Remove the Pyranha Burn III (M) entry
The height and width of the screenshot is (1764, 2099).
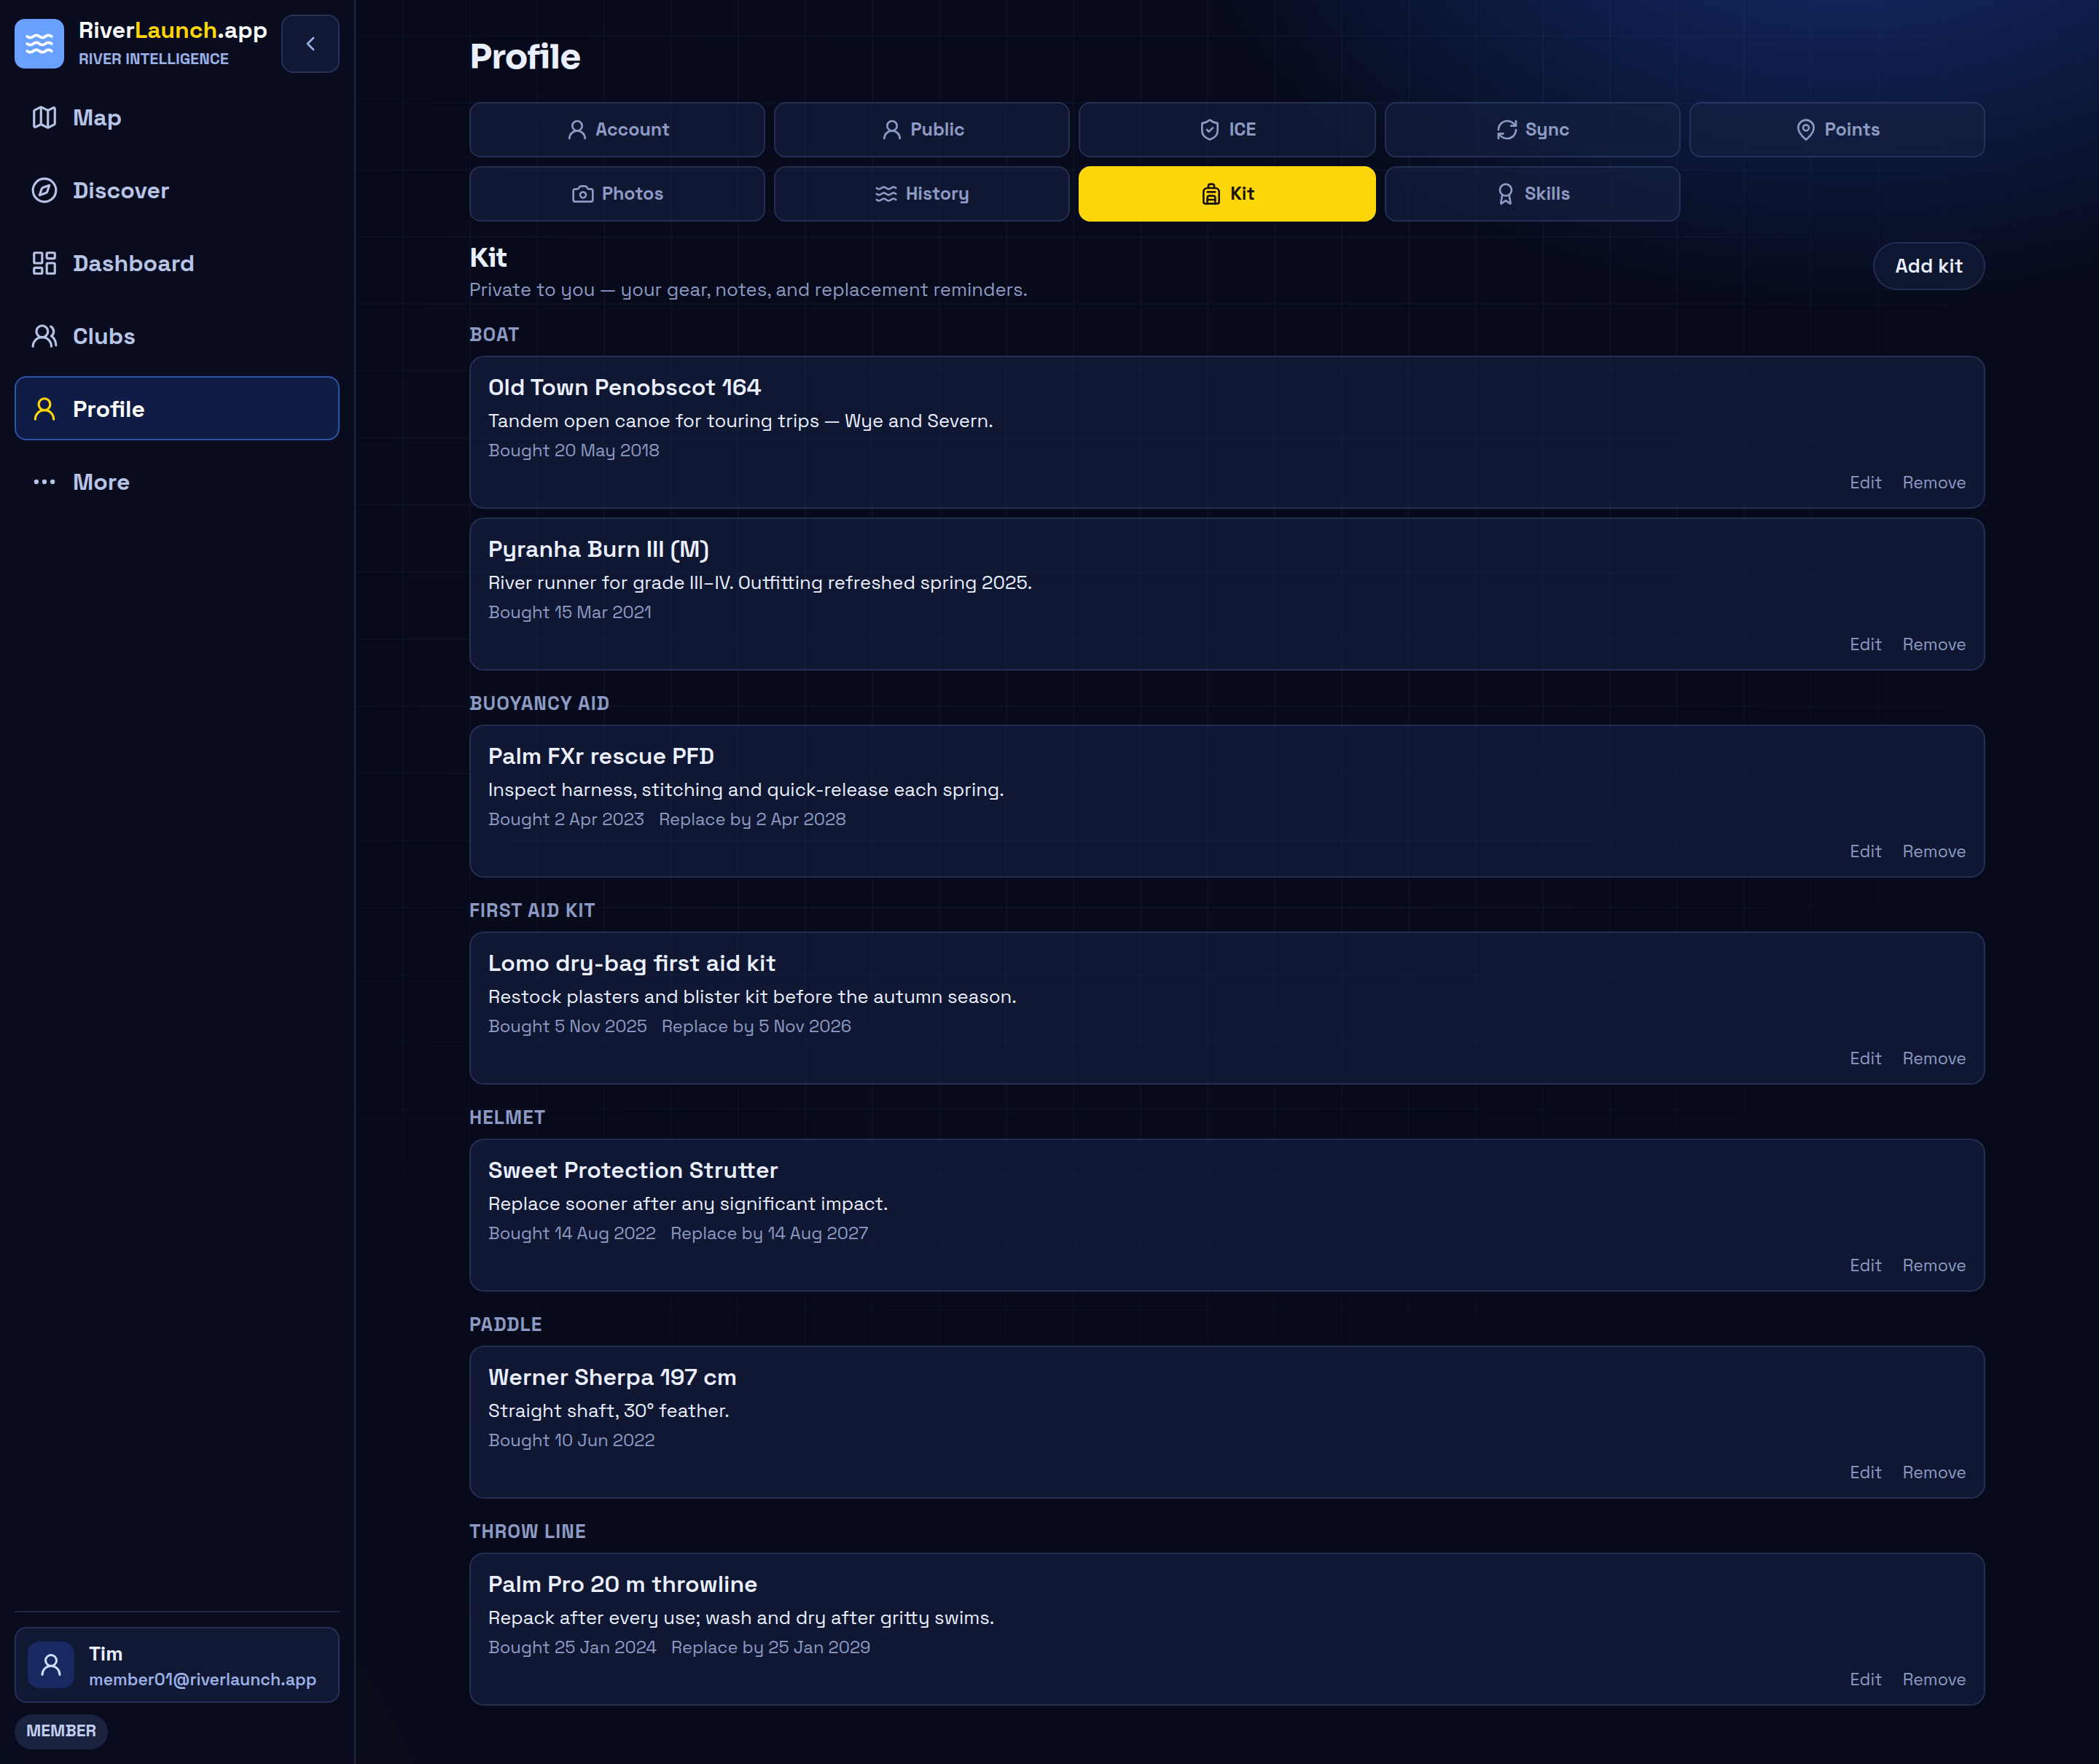[x=1934, y=645]
